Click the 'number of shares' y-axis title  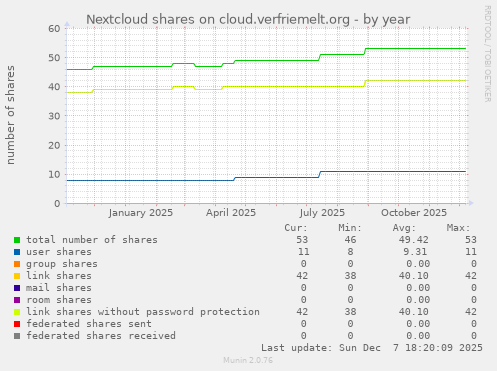click(x=11, y=115)
